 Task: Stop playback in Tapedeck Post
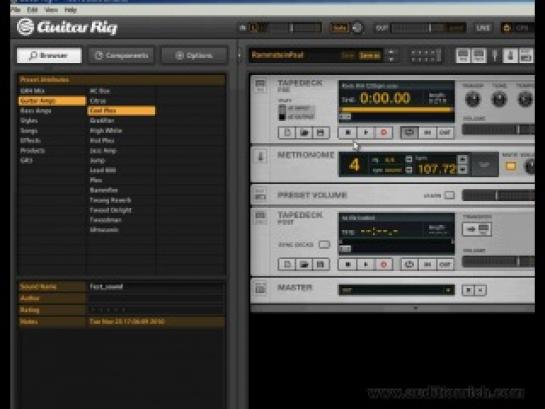[348, 264]
